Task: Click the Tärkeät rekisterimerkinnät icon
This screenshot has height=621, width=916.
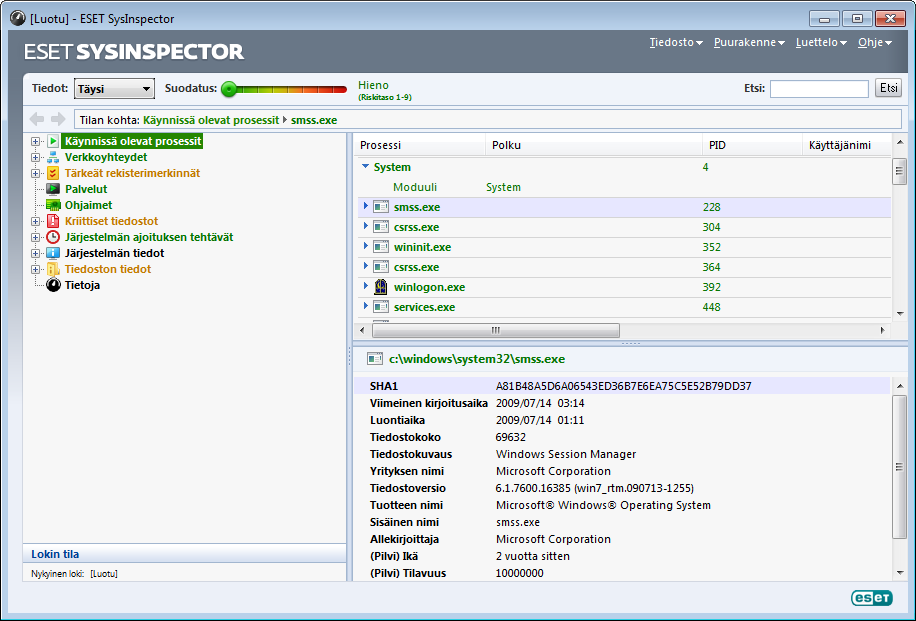Action: 53,173
